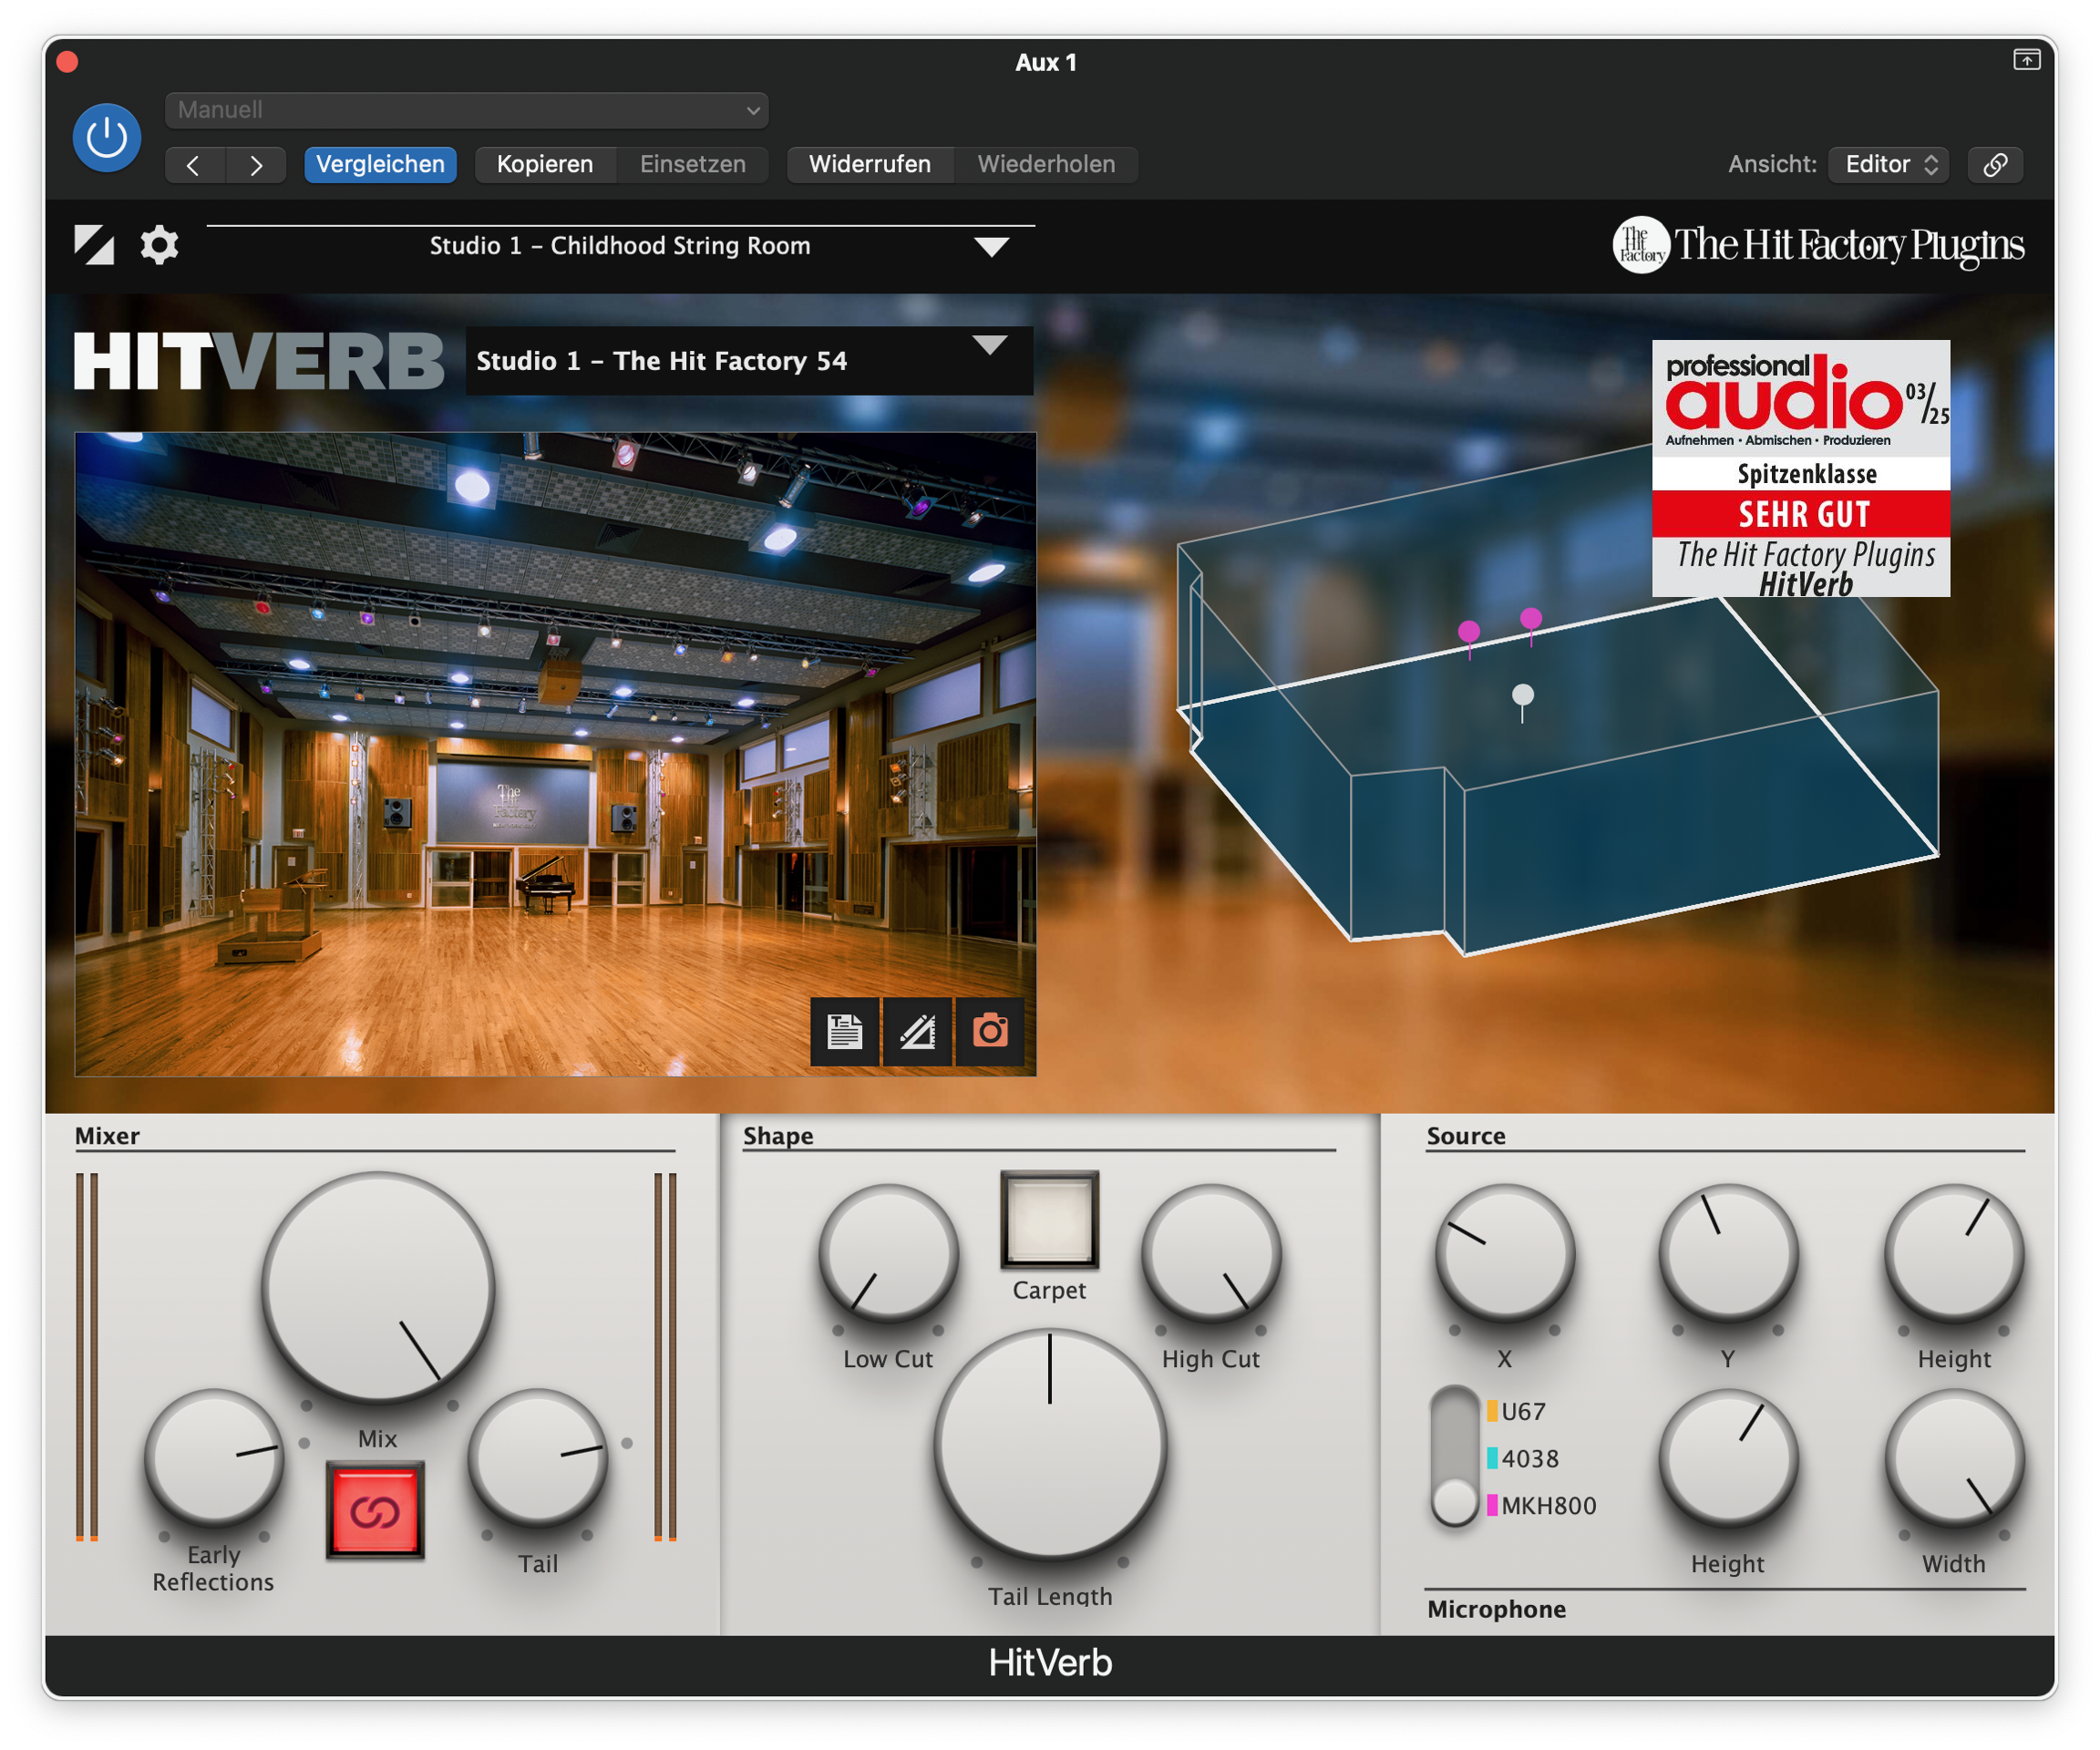This screenshot has height=1750, width=2100.
Task: Expand the room selector triangle arrow
Action: pos(990,346)
